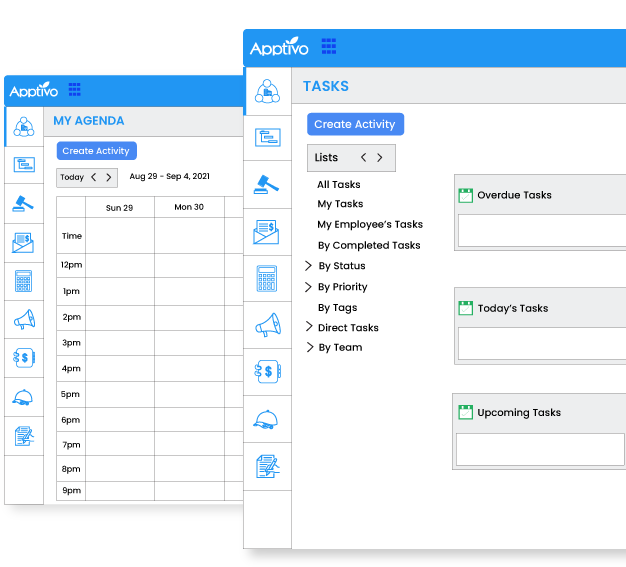Click the TASKS page title
This screenshot has height=567, width=626.
[326, 86]
